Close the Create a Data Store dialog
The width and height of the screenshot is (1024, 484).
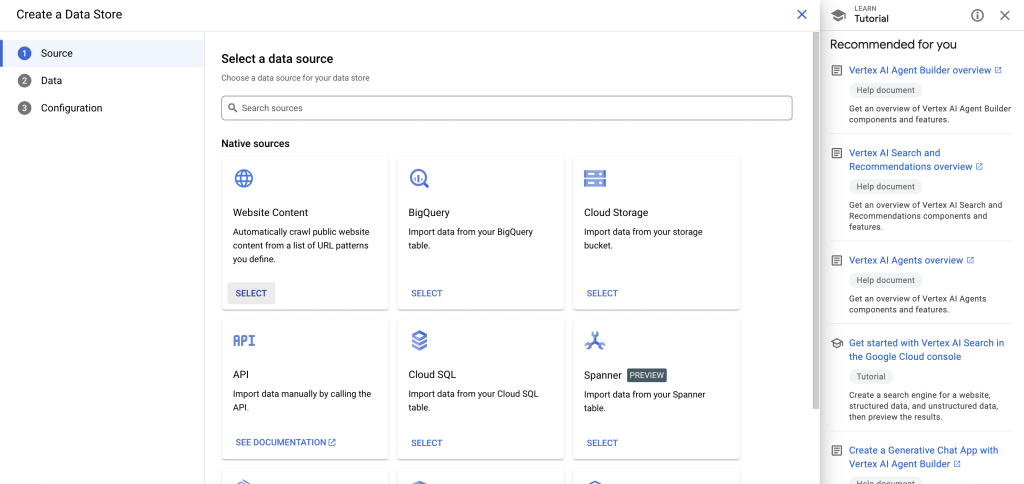coord(801,14)
